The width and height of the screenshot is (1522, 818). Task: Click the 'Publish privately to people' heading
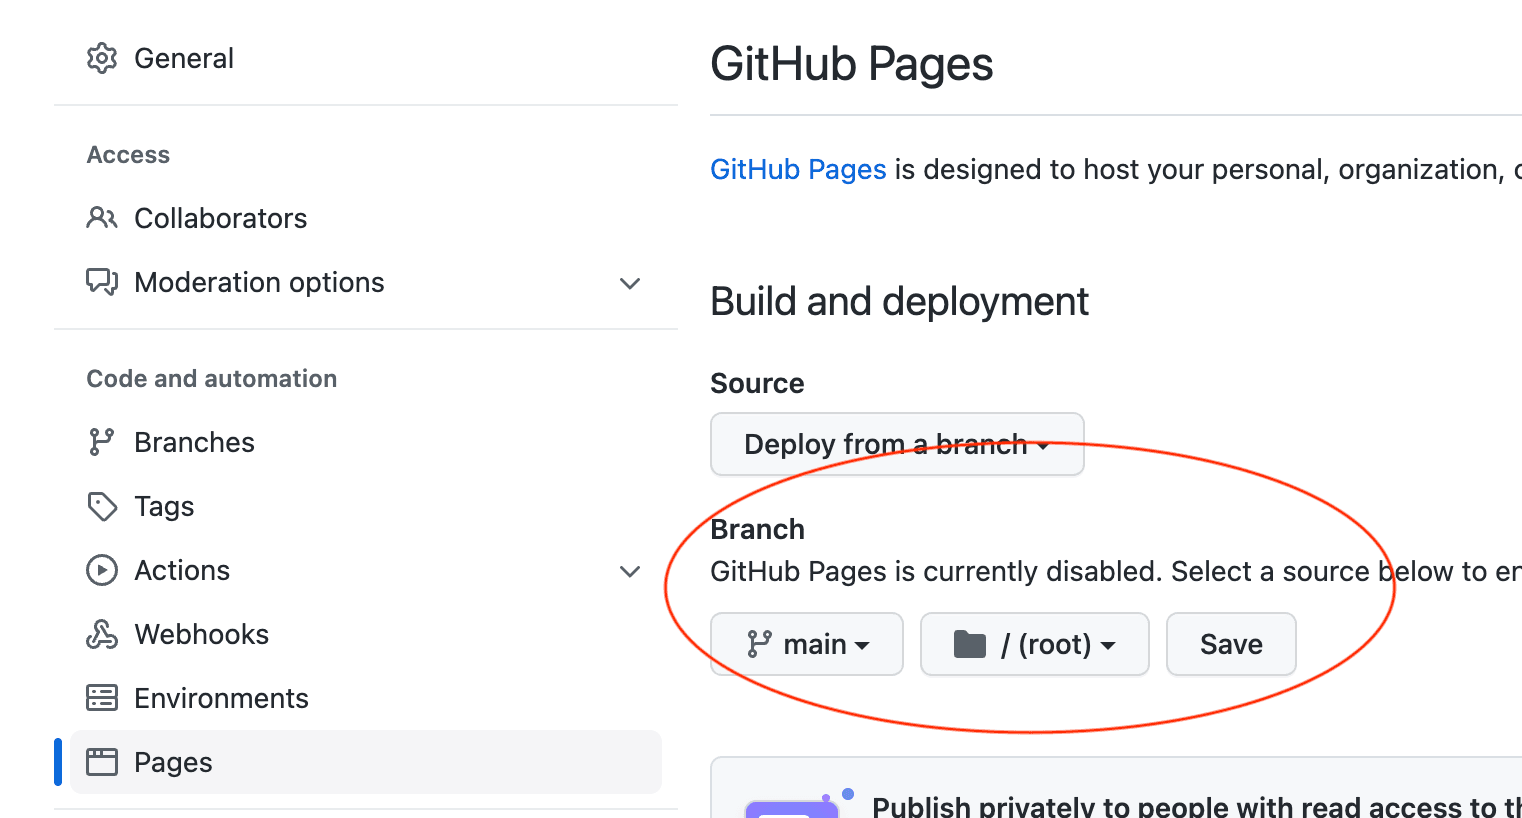point(1197,806)
